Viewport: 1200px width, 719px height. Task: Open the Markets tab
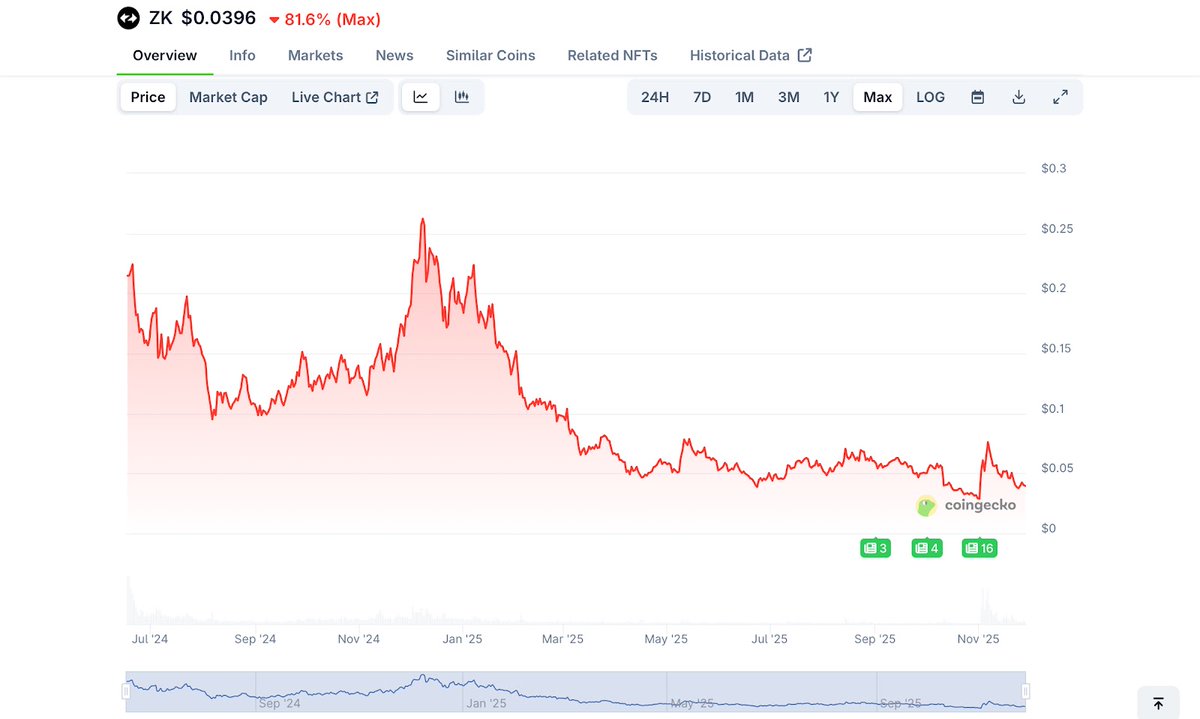tap(315, 55)
